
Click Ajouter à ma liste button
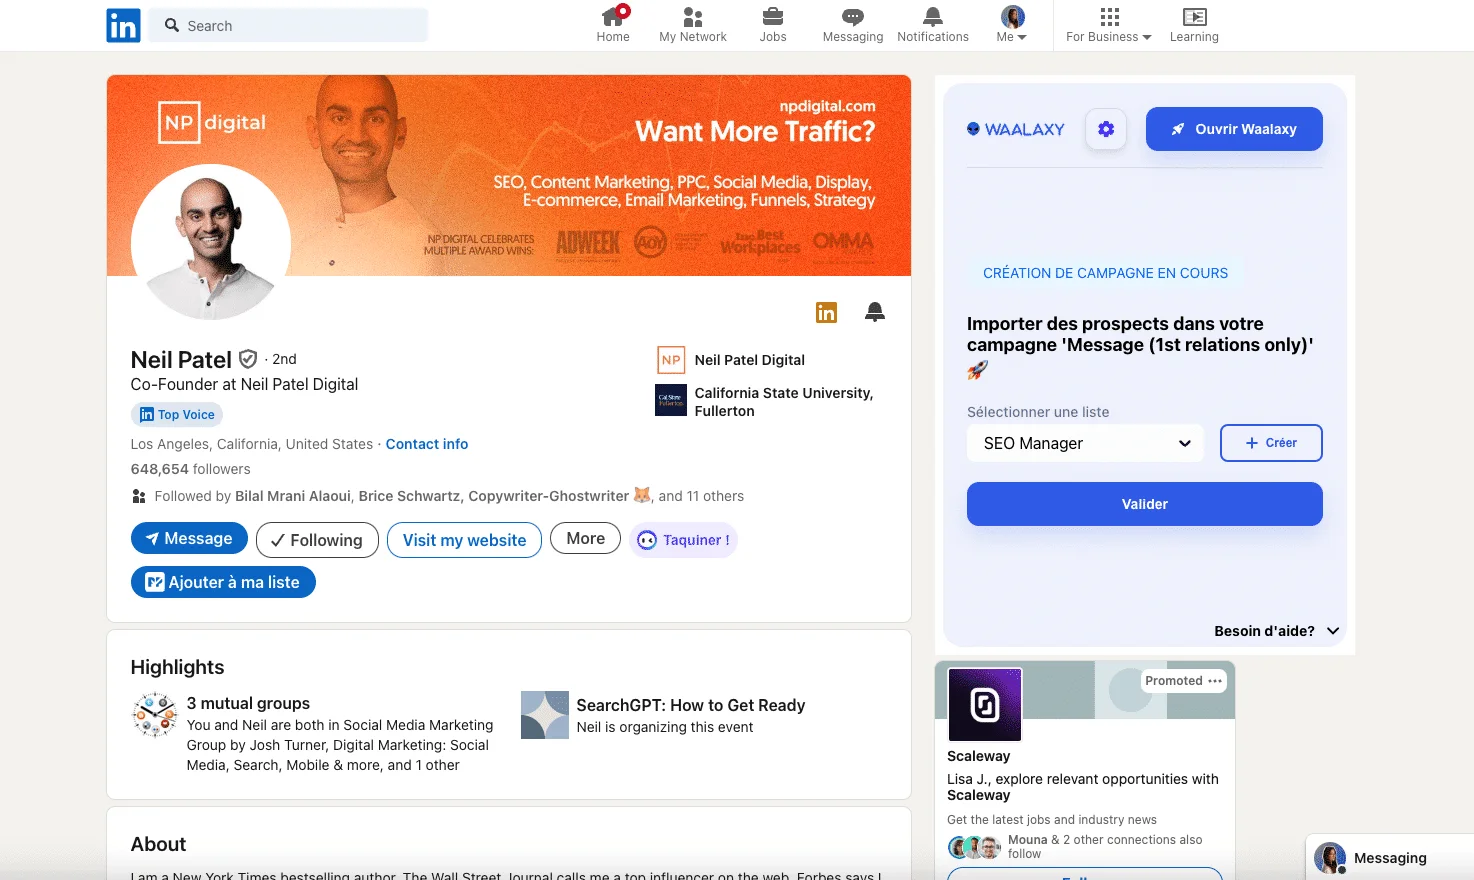point(223,582)
